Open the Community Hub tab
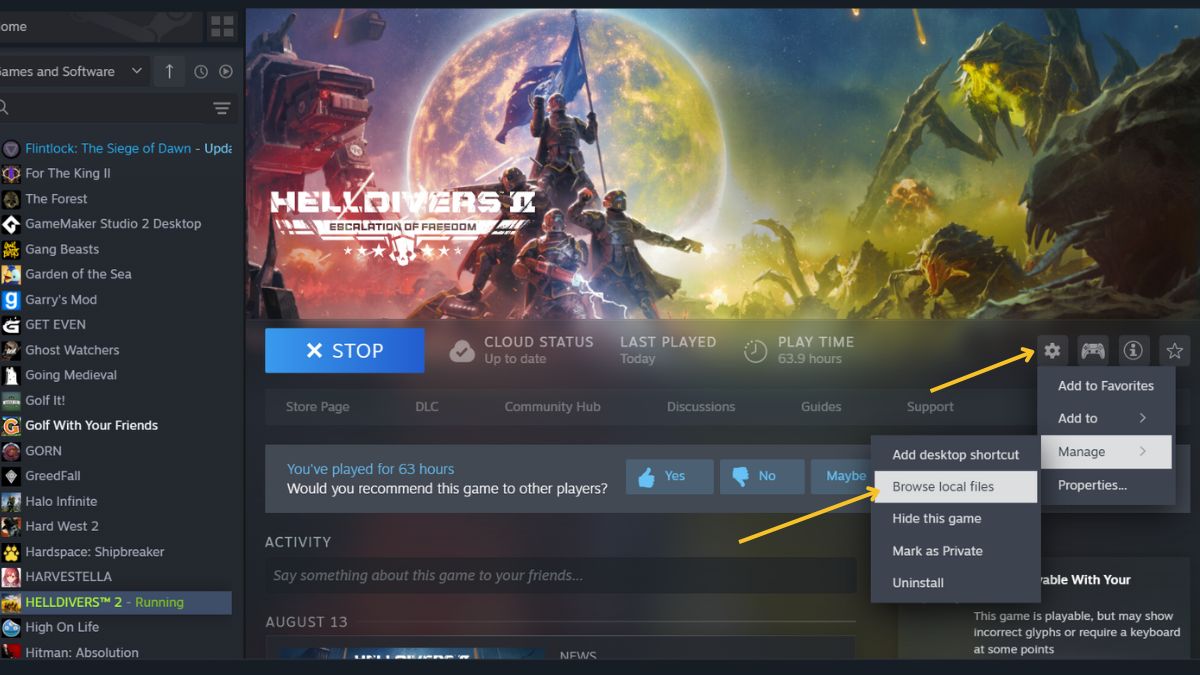The width and height of the screenshot is (1200, 675). [552, 406]
